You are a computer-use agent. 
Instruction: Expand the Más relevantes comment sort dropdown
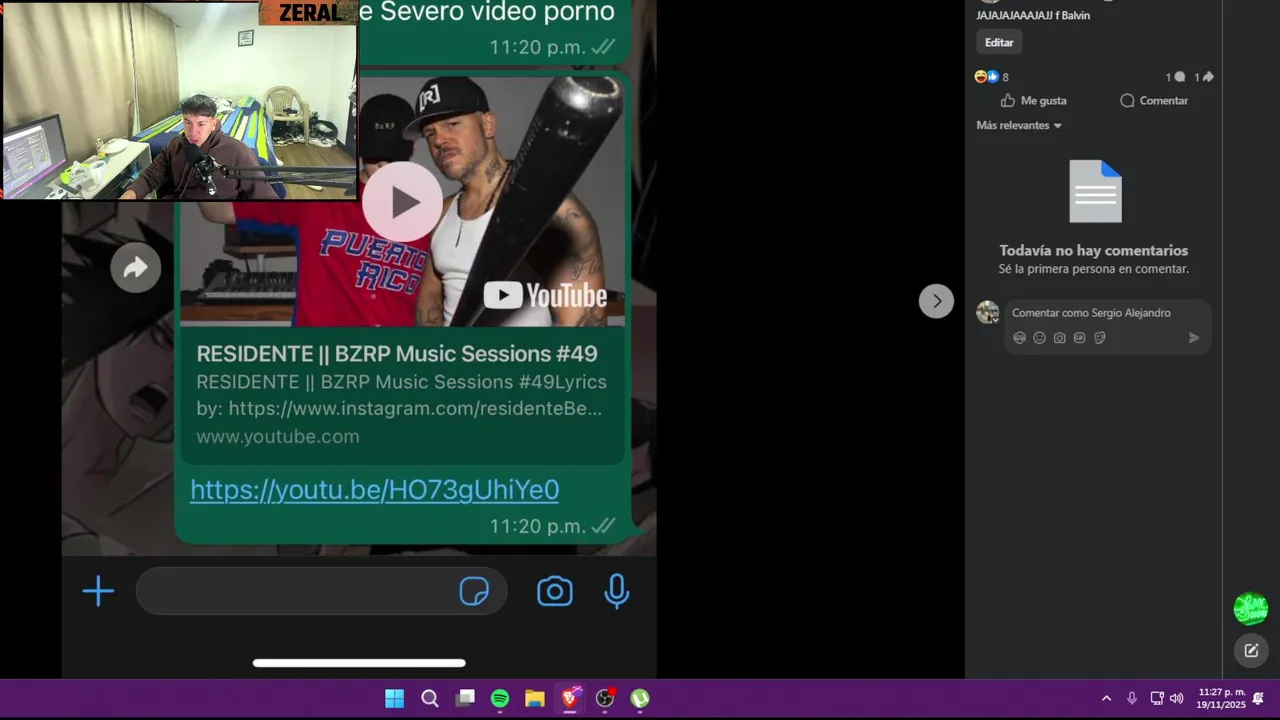pos(1019,125)
